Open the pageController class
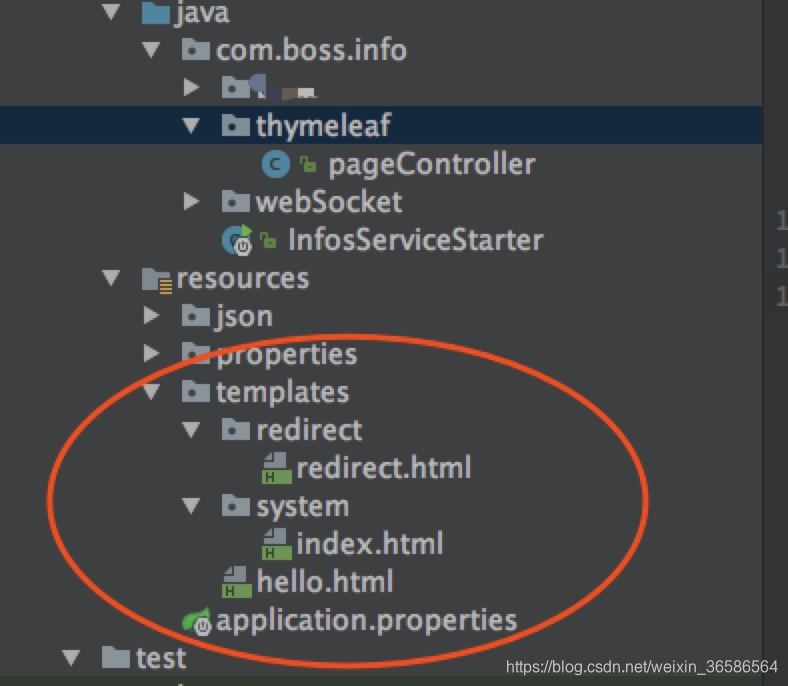 pos(432,165)
